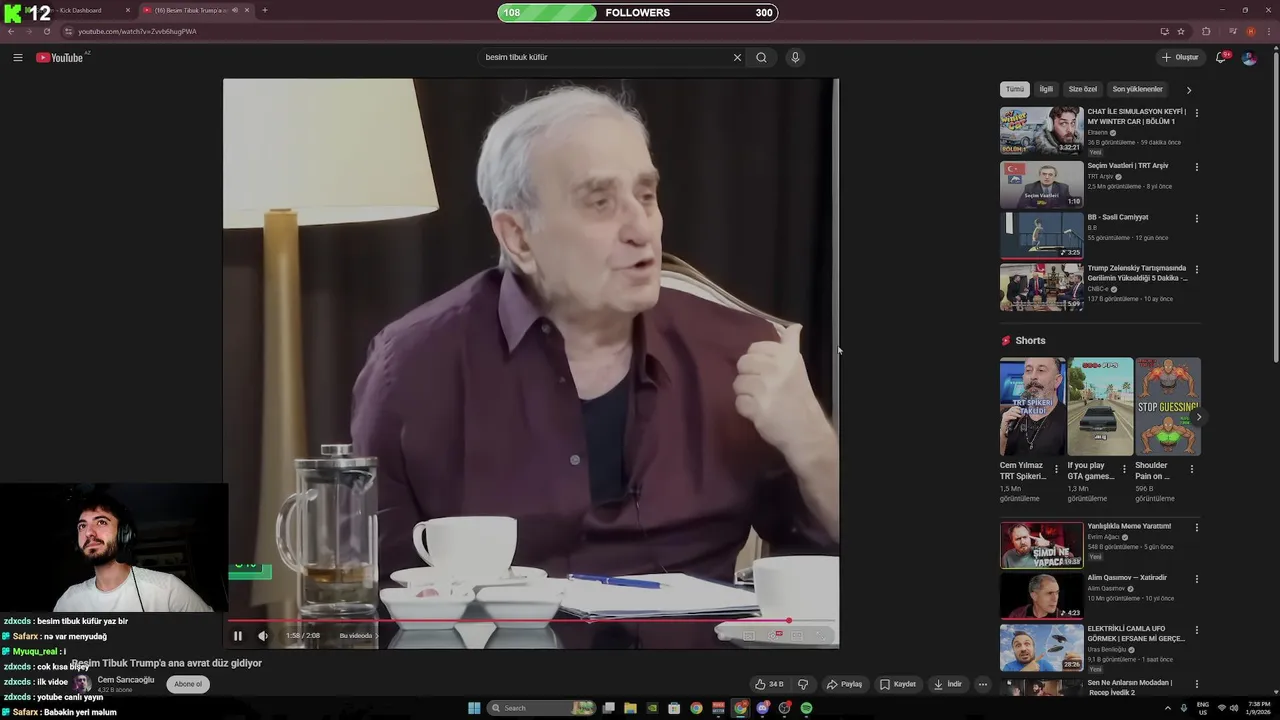1280x720 pixels.
Task: Show next Shorts with the arrow
Action: coord(1198,417)
